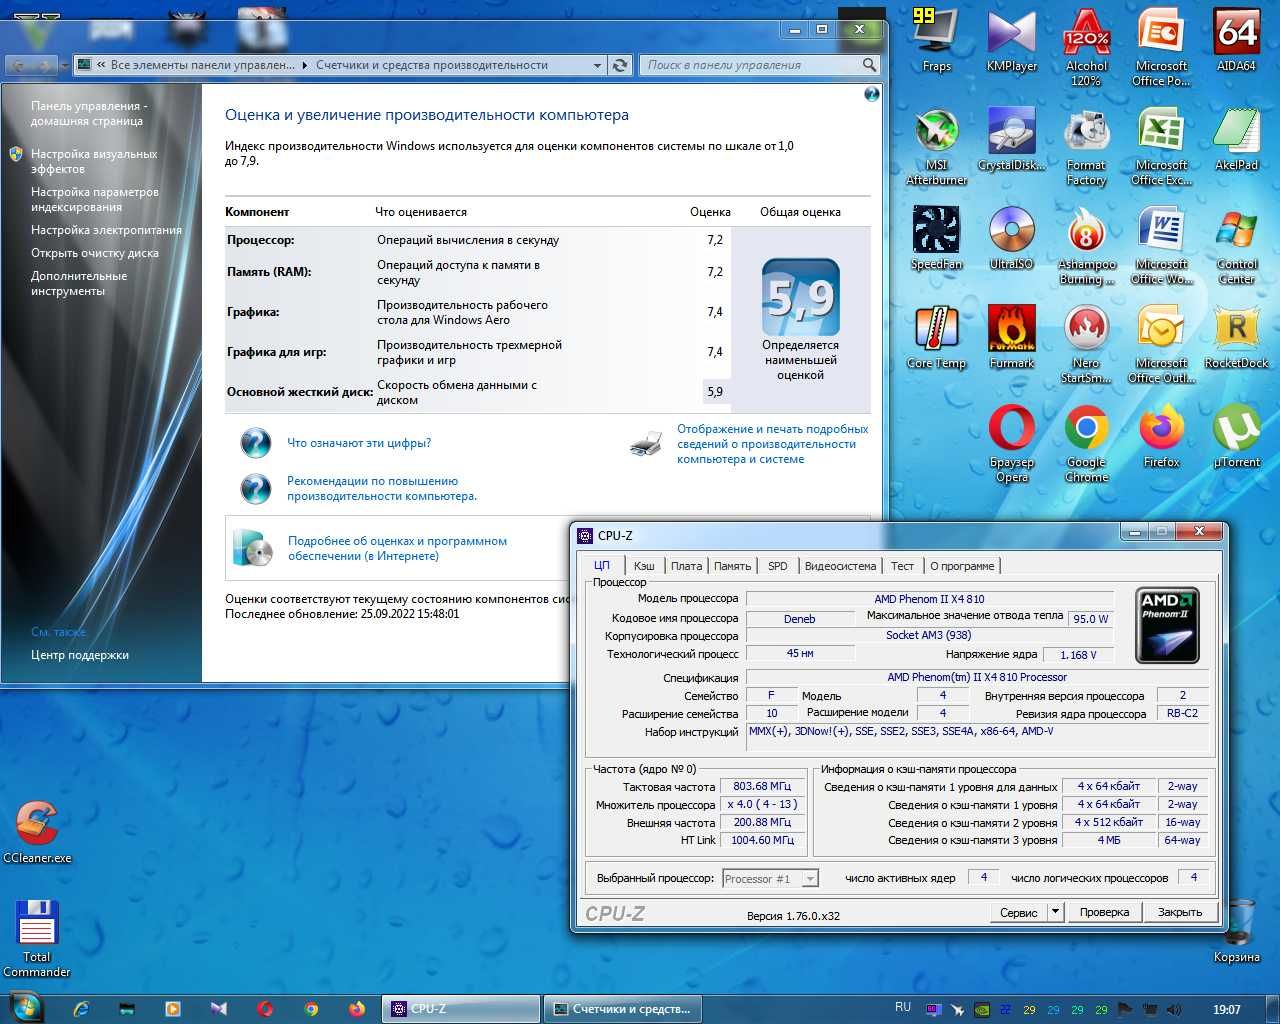Viewport: 1280px width, 1024px height.
Task: Open Microsoft Office PowerPoint shortcut
Action: point(1161,47)
